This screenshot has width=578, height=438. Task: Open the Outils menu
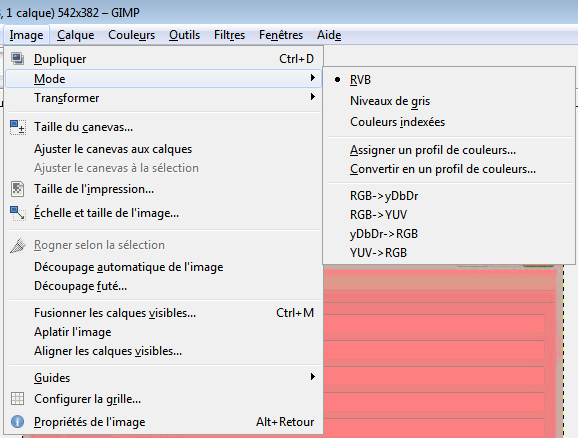[184, 35]
